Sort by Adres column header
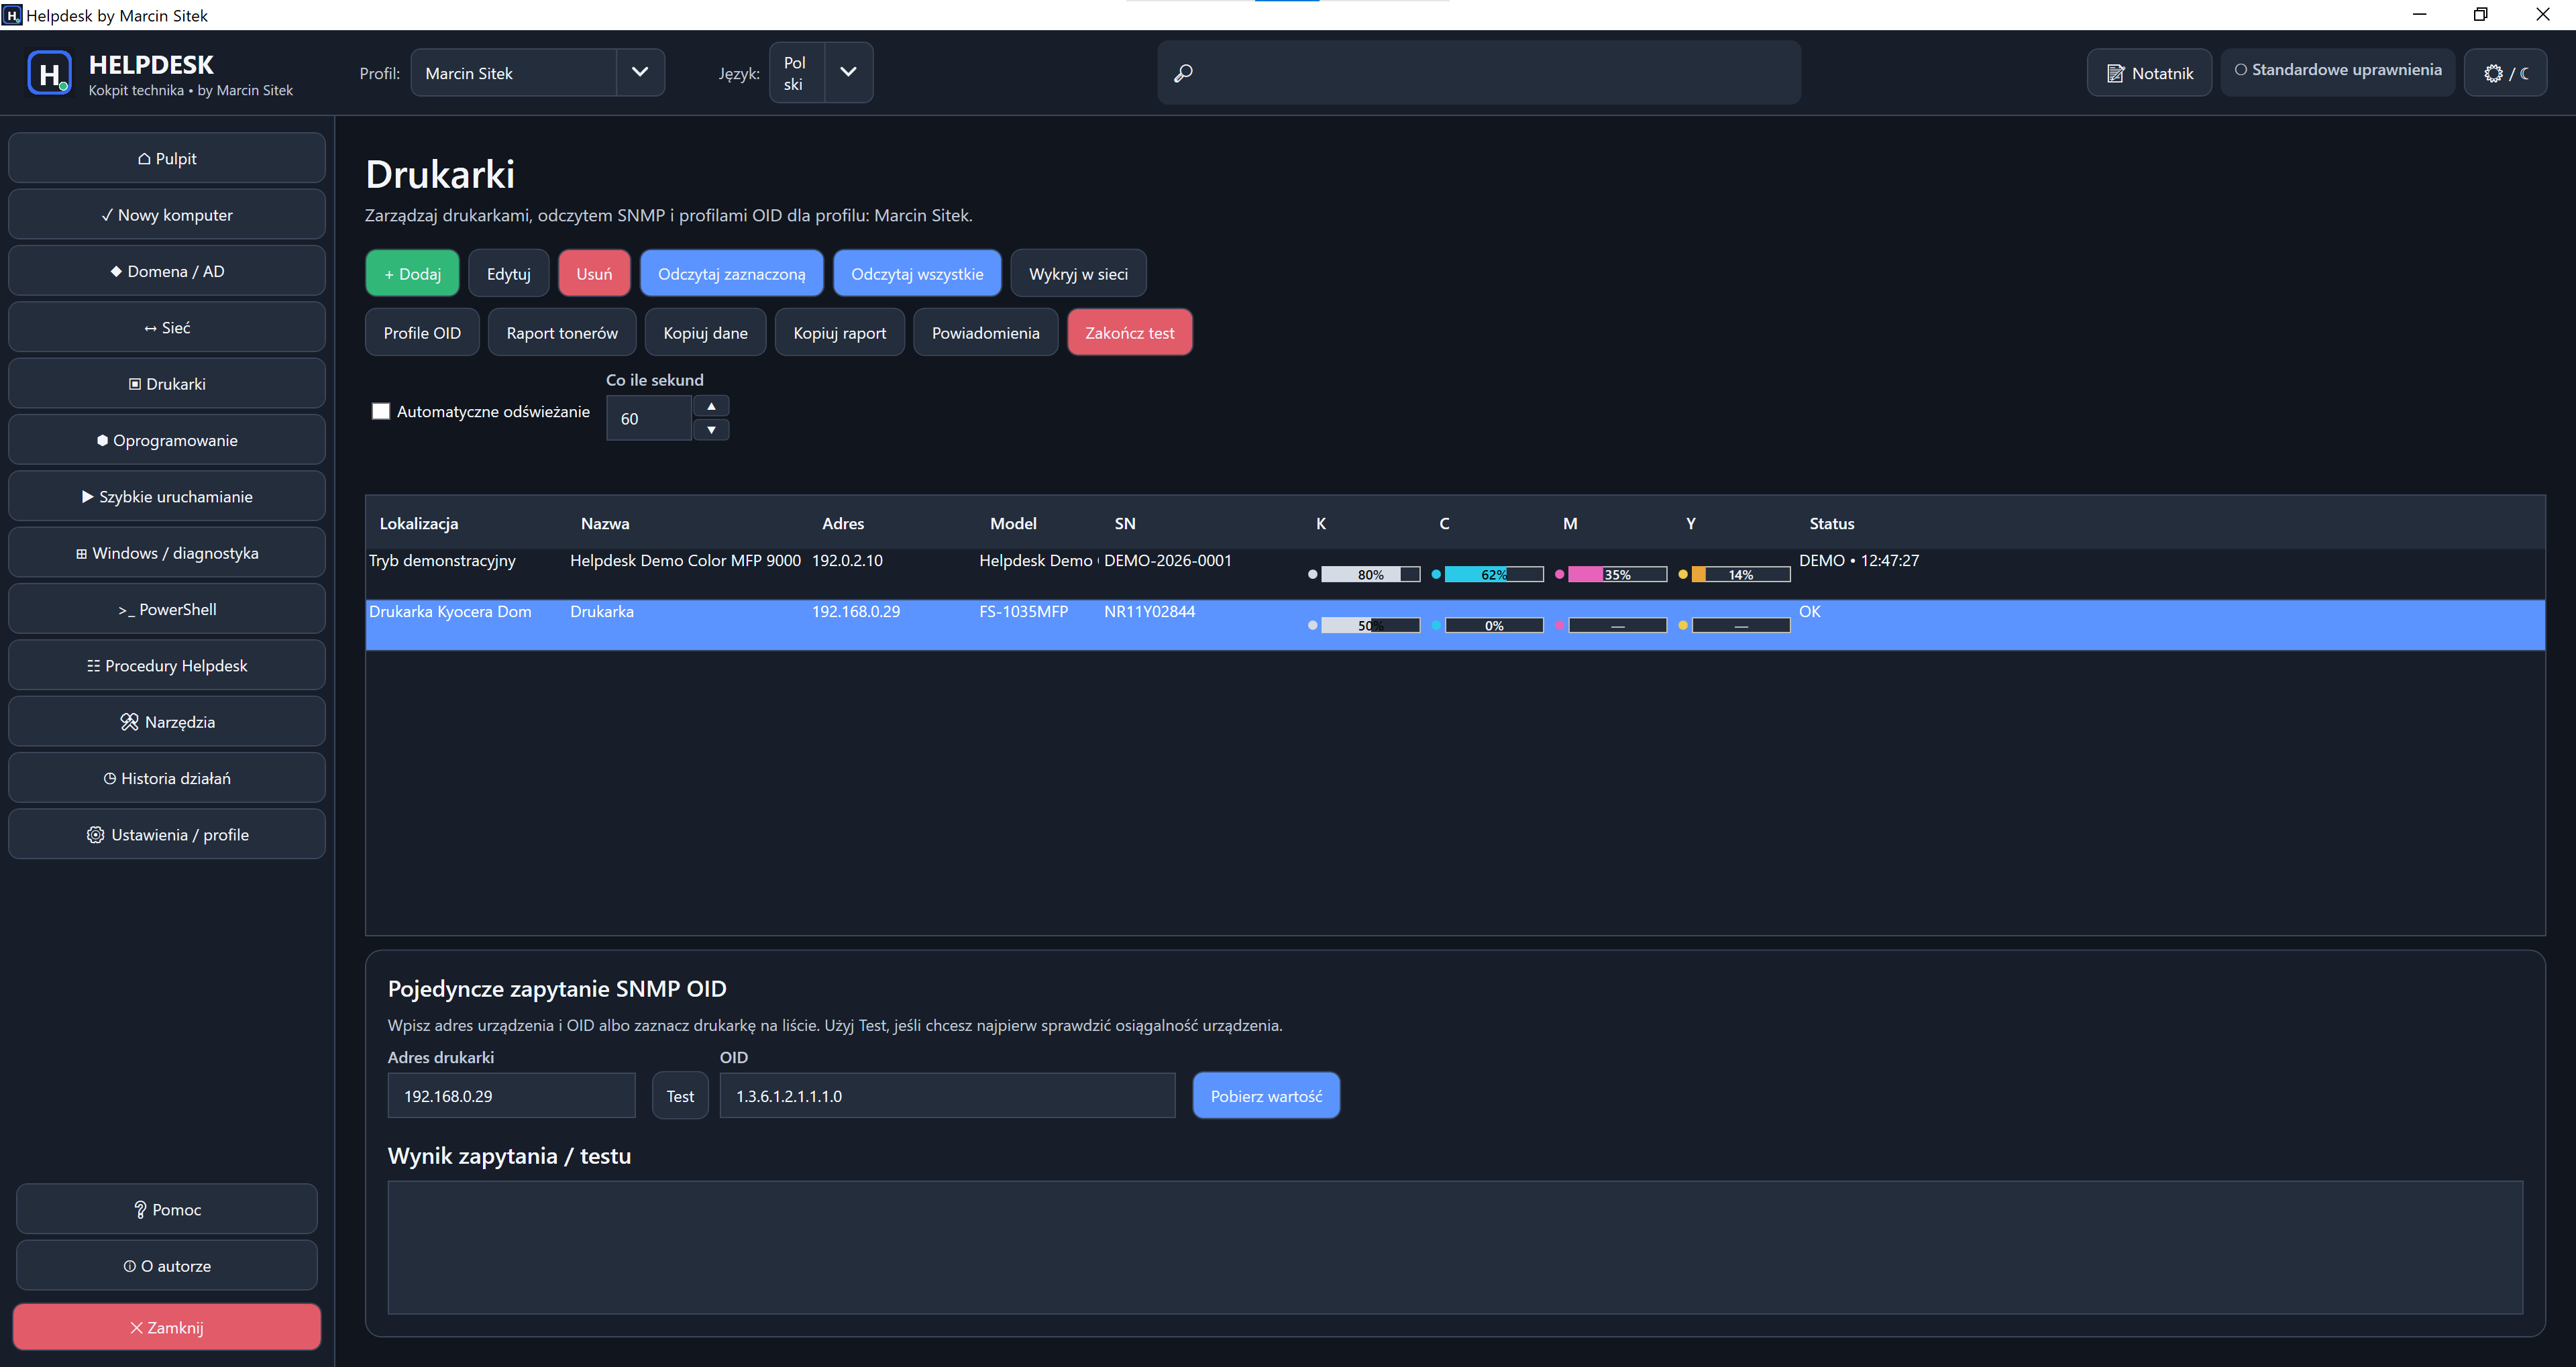Screen dimensions: 2576x1367 [x=843, y=523]
